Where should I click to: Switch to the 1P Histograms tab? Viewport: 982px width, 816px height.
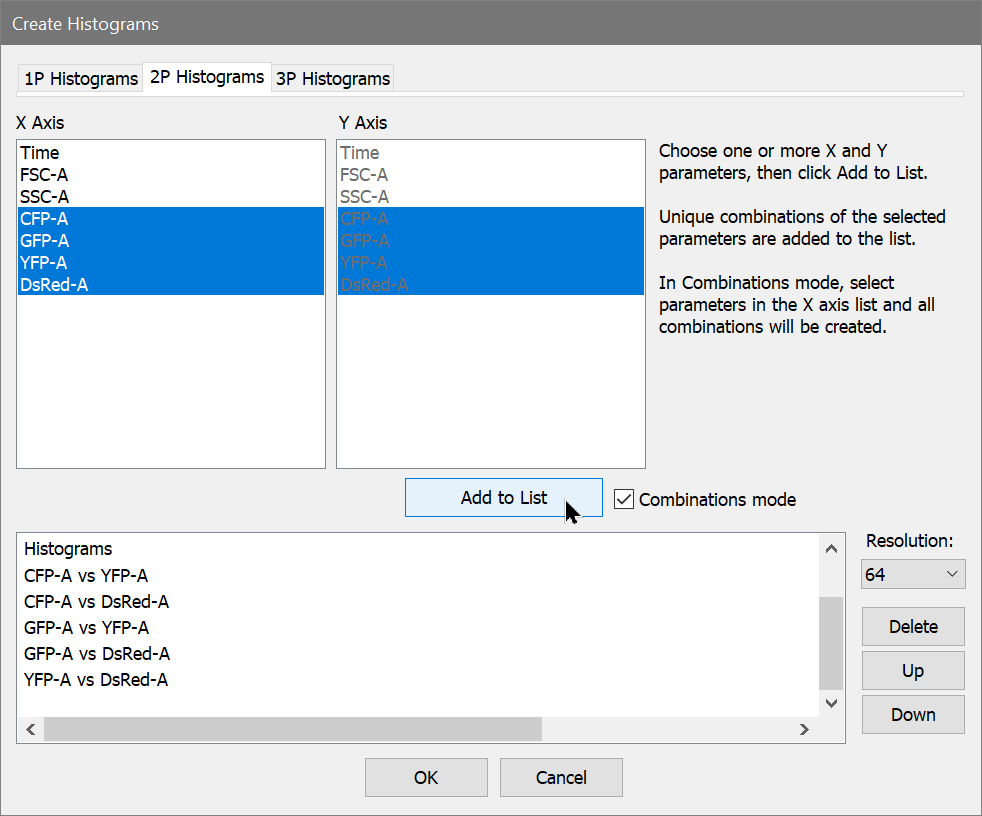(80, 79)
